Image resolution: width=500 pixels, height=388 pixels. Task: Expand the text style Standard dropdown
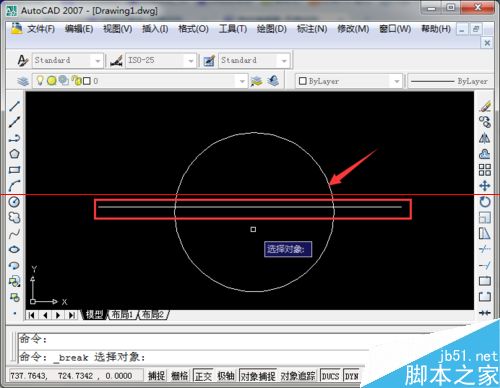point(97,61)
